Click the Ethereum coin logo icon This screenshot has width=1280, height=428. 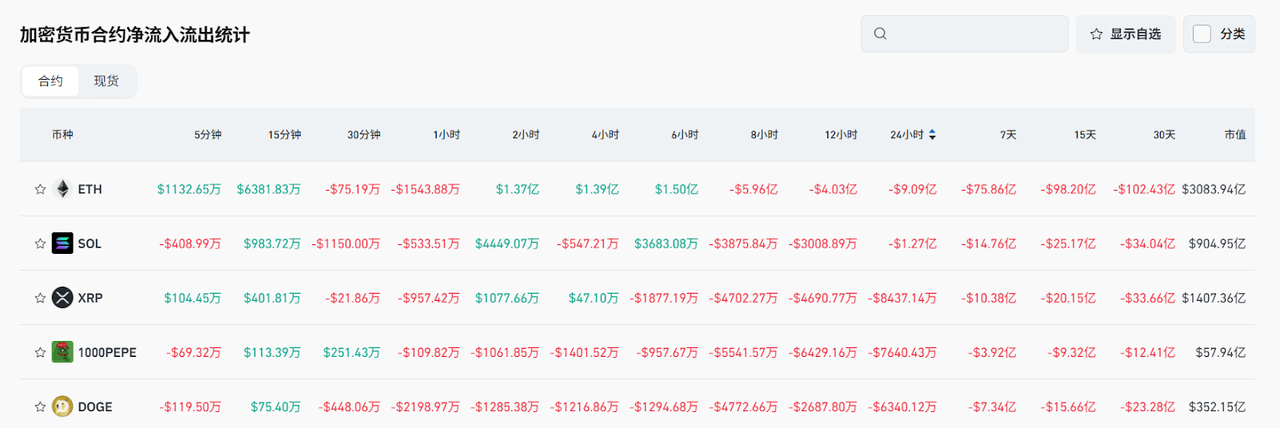[x=62, y=189]
